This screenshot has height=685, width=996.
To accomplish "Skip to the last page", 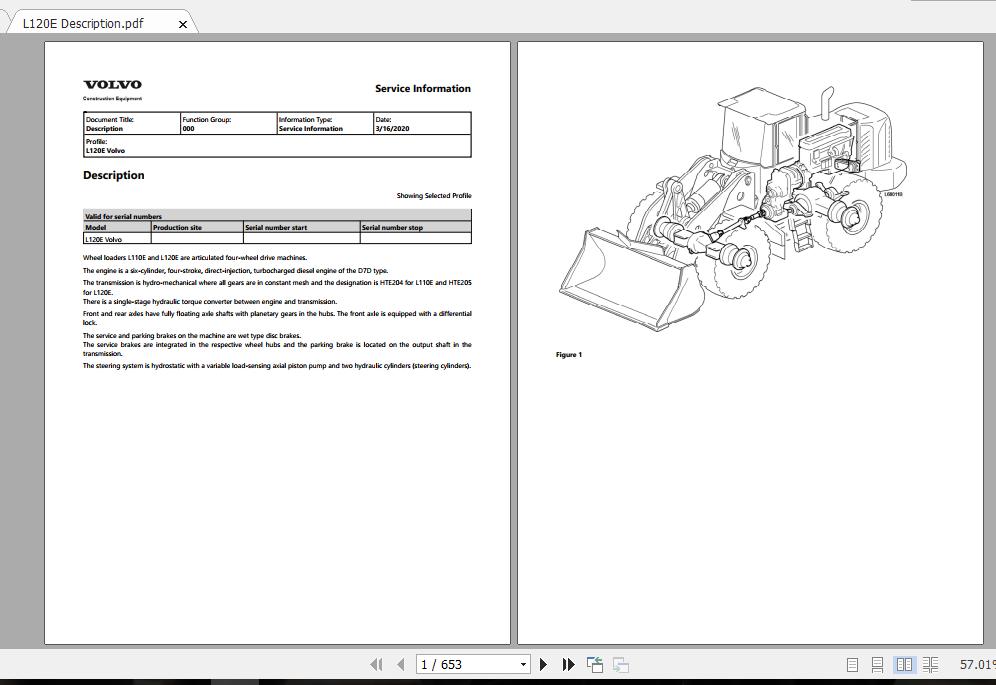I will (x=568, y=664).
